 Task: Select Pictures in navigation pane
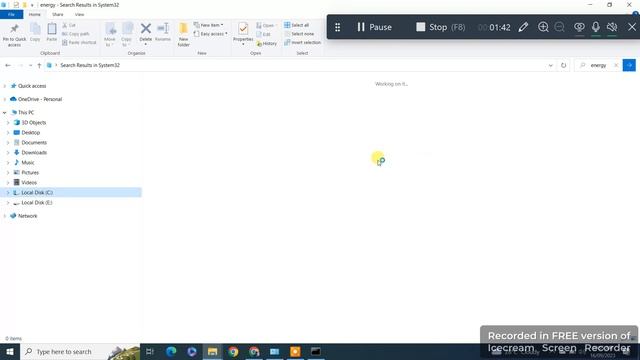(30, 173)
